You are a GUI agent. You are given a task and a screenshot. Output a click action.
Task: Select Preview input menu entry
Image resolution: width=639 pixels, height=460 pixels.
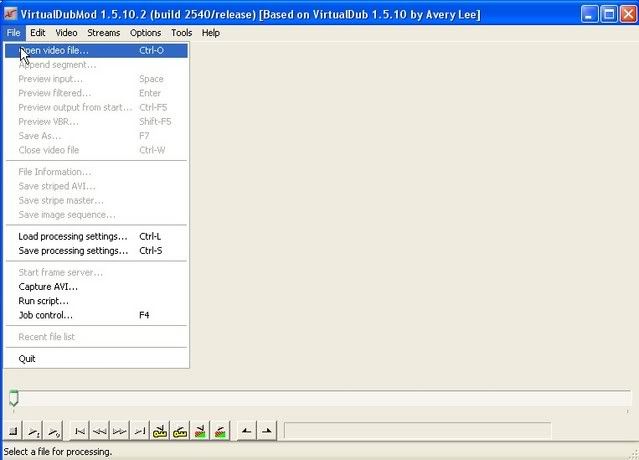point(97,79)
